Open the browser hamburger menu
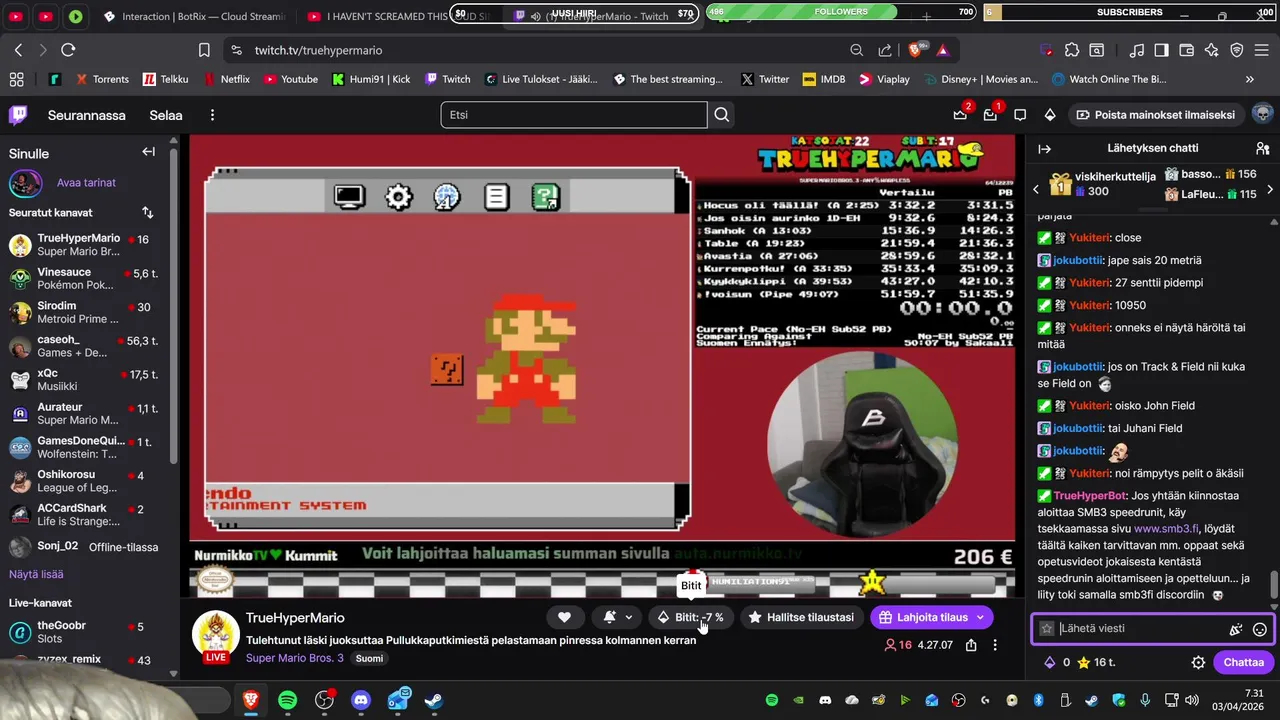This screenshot has width=1280, height=720. coord(1264,50)
